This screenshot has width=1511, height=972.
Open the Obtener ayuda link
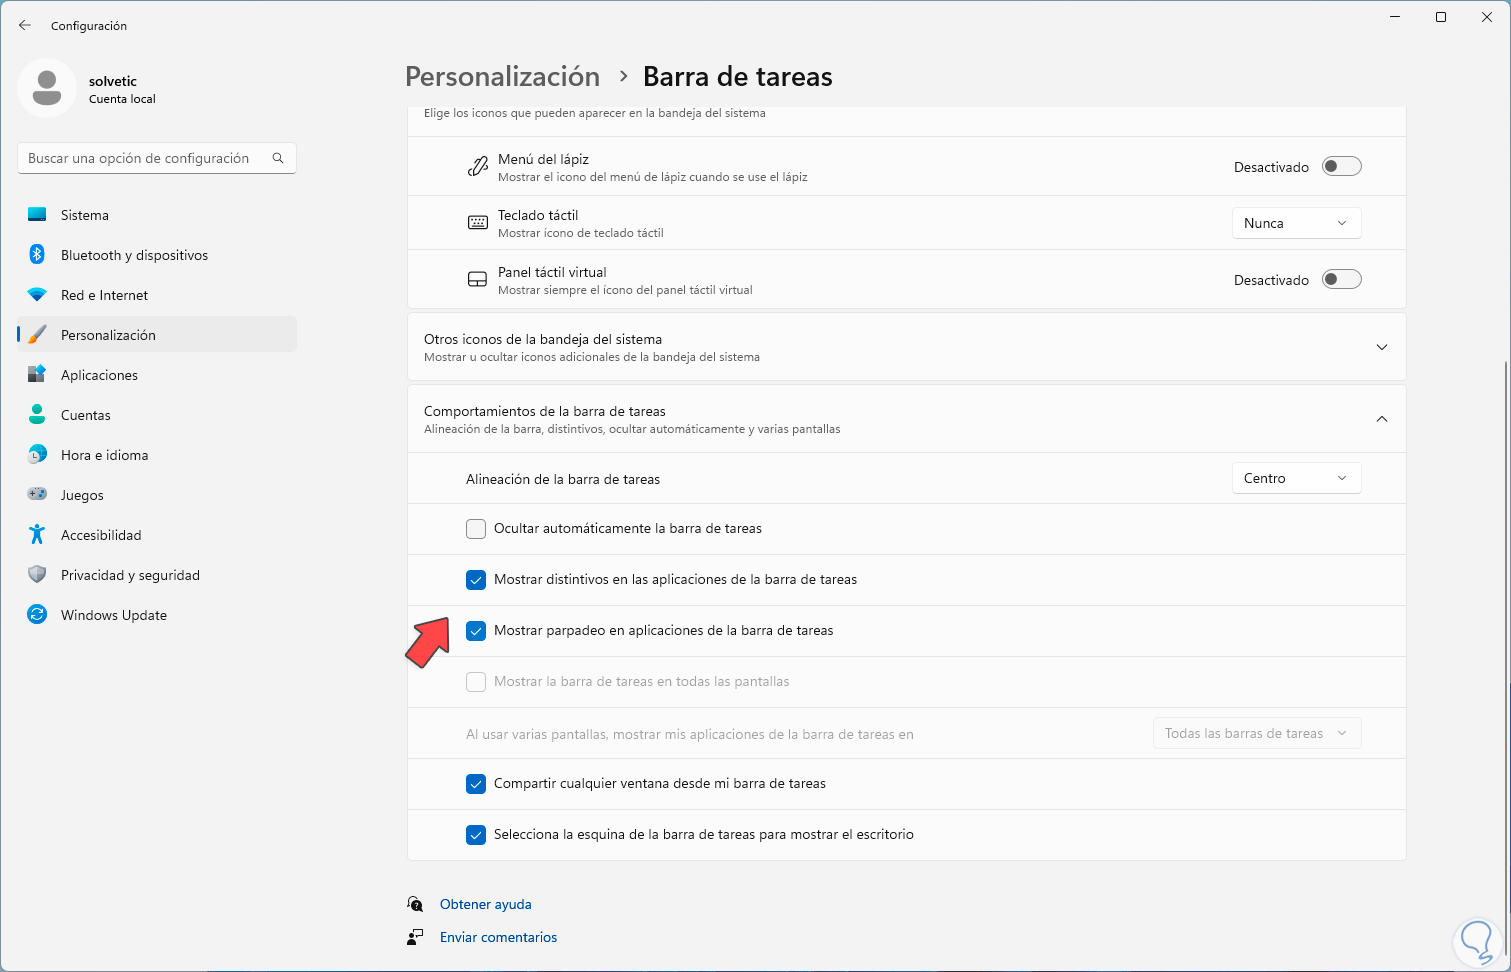click(486, 904)
